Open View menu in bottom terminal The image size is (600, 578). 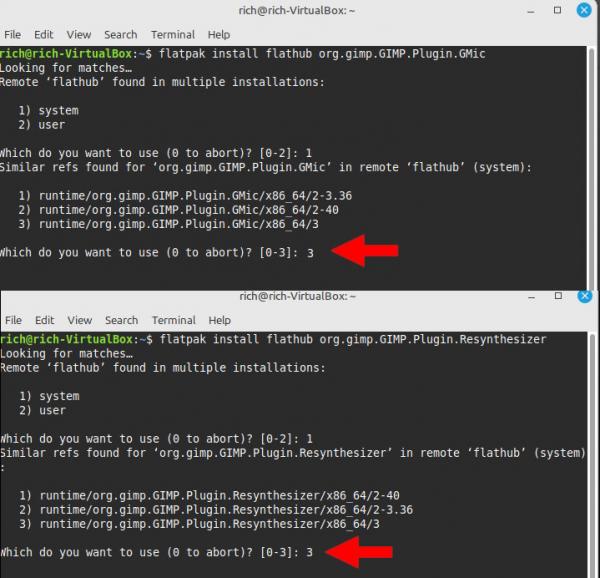(x=80, y=320)
